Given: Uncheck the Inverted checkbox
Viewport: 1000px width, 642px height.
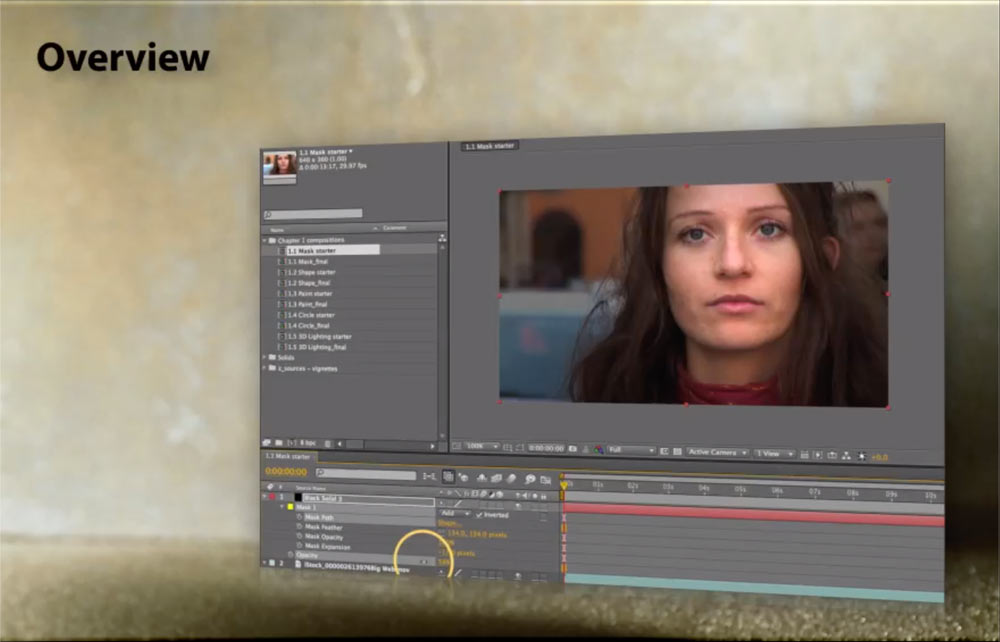Looking at the screenshot, I should point(479,514).
